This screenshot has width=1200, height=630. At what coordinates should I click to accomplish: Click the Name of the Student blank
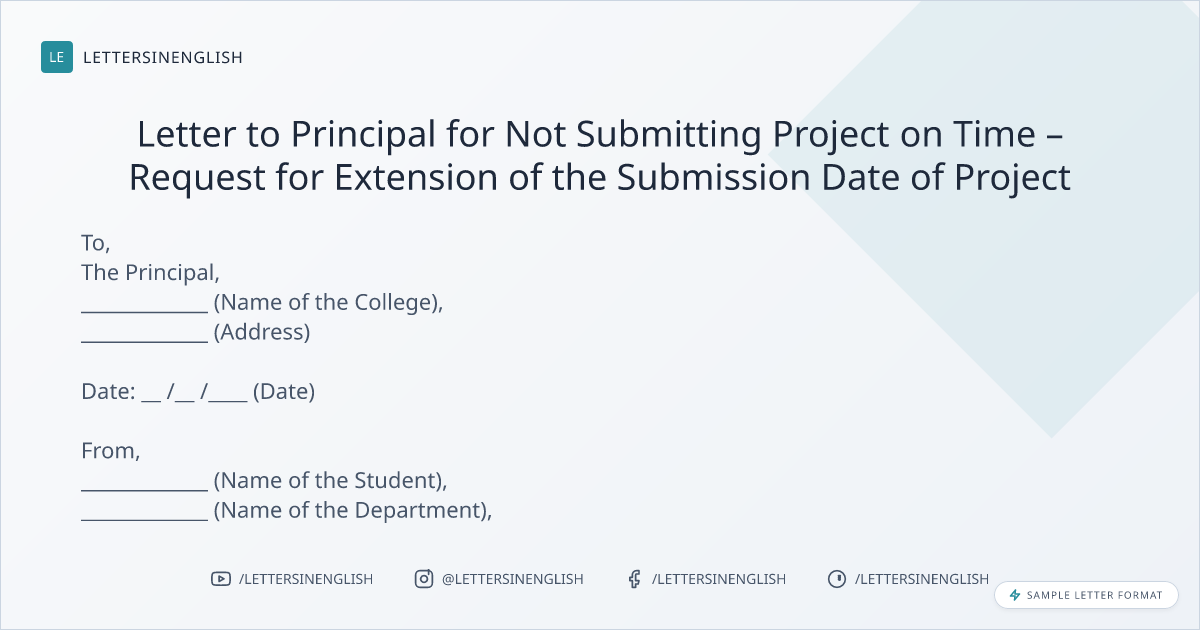(144, 482)
